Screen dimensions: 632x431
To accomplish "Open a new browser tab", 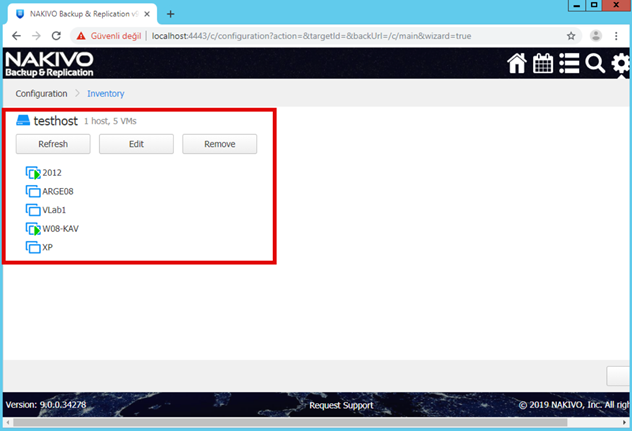I will pos(170,14).
